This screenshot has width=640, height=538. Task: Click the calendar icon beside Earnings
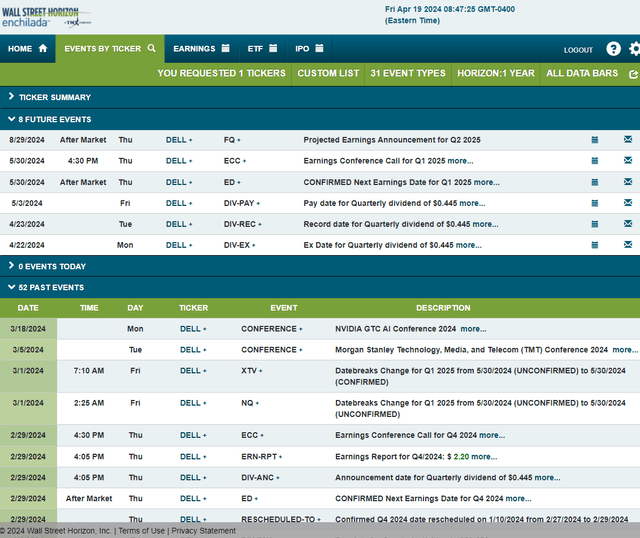225,48
